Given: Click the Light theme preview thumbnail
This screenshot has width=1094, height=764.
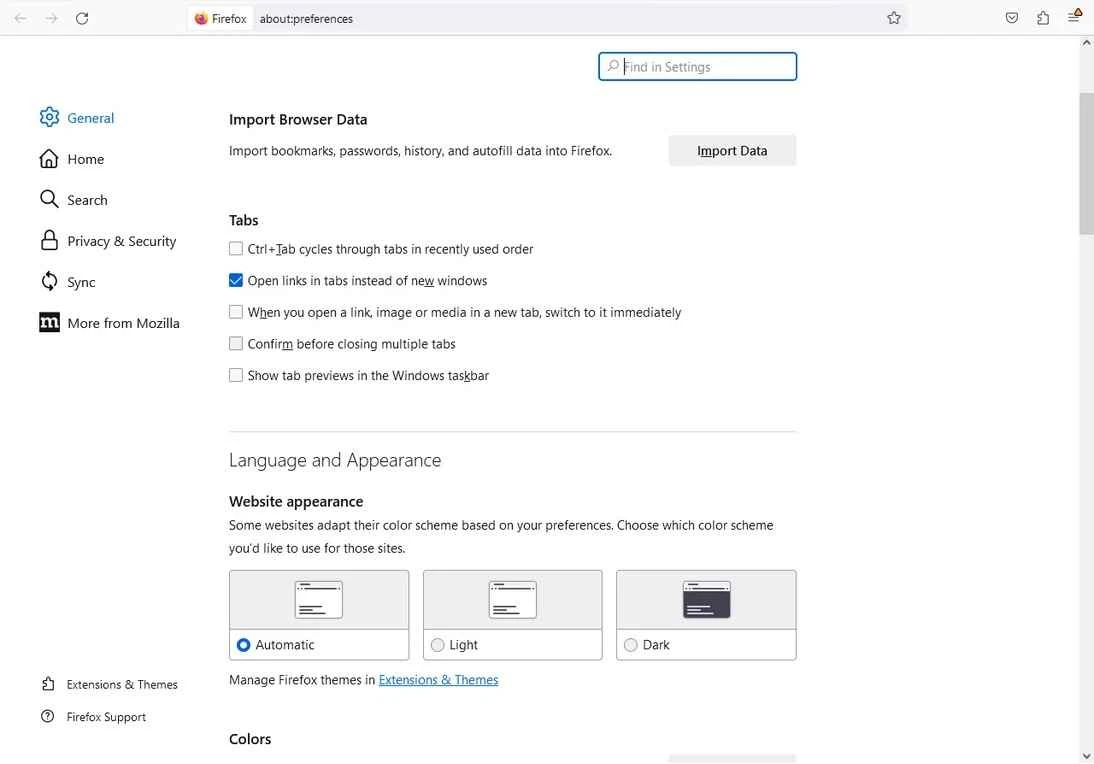Looking at the screenshot, I should click(513, 599).
